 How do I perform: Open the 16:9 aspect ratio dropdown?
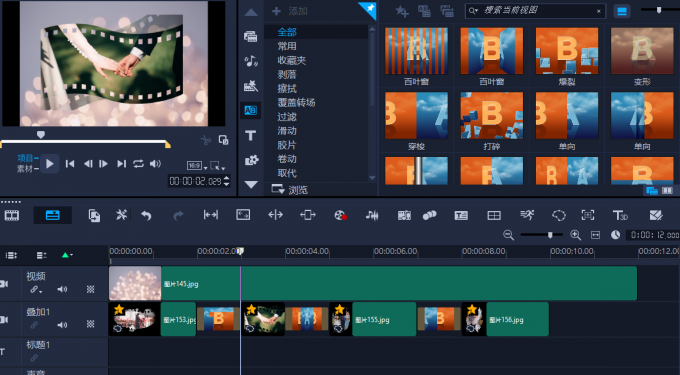[196, 166]
